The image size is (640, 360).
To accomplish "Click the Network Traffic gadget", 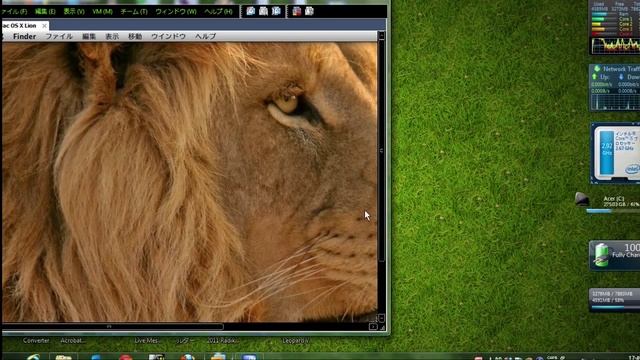I will tap(614, 88).
